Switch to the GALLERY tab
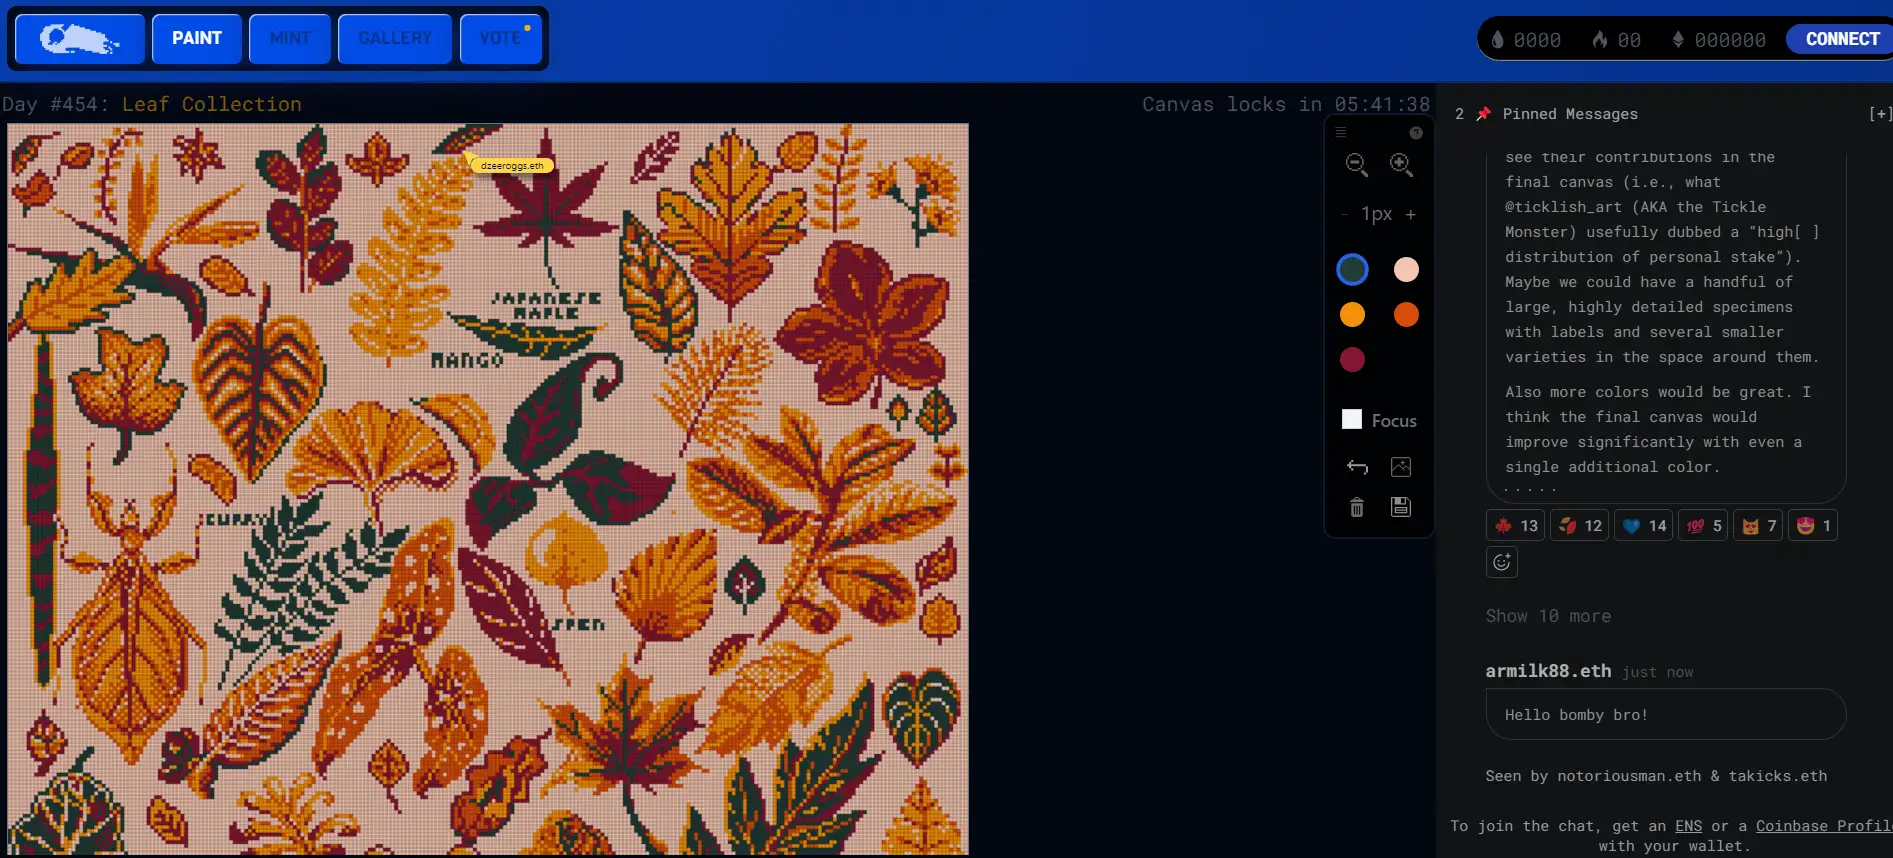 pyautogui.click(x=395, y=39)
